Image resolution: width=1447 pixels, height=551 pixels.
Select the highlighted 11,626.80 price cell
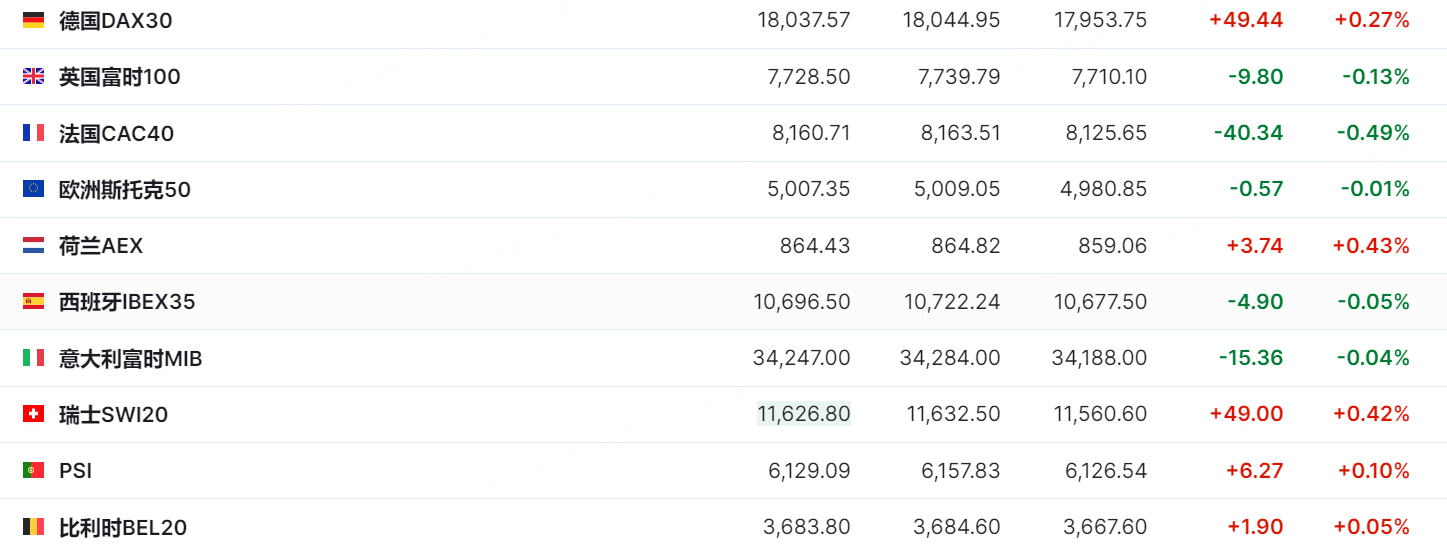click(x=804, y=414)
